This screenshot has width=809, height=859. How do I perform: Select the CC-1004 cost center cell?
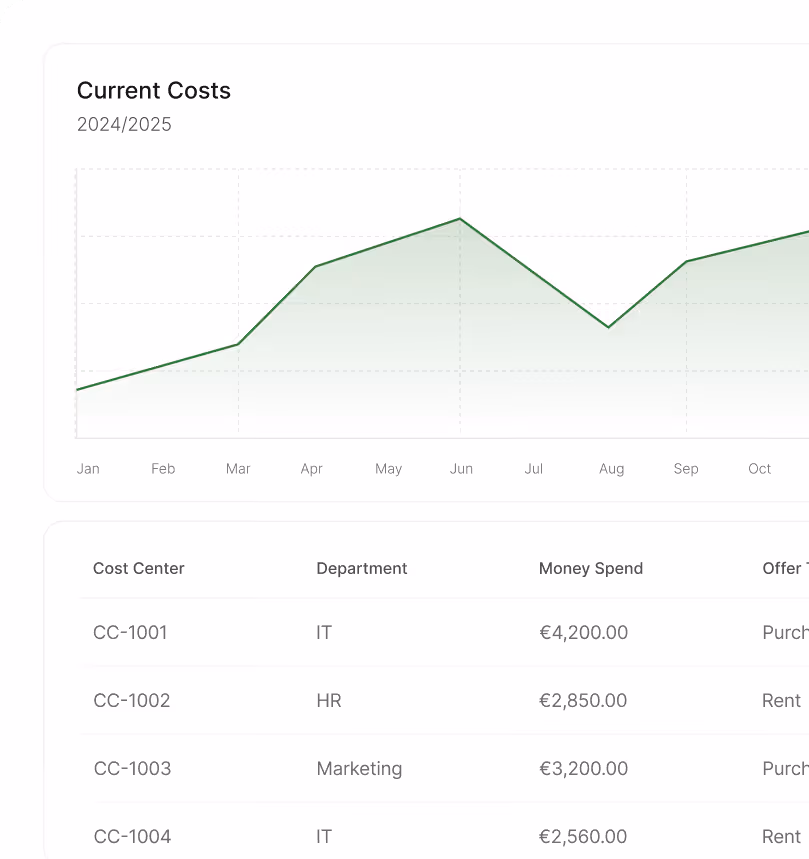[x=133, y=837]
